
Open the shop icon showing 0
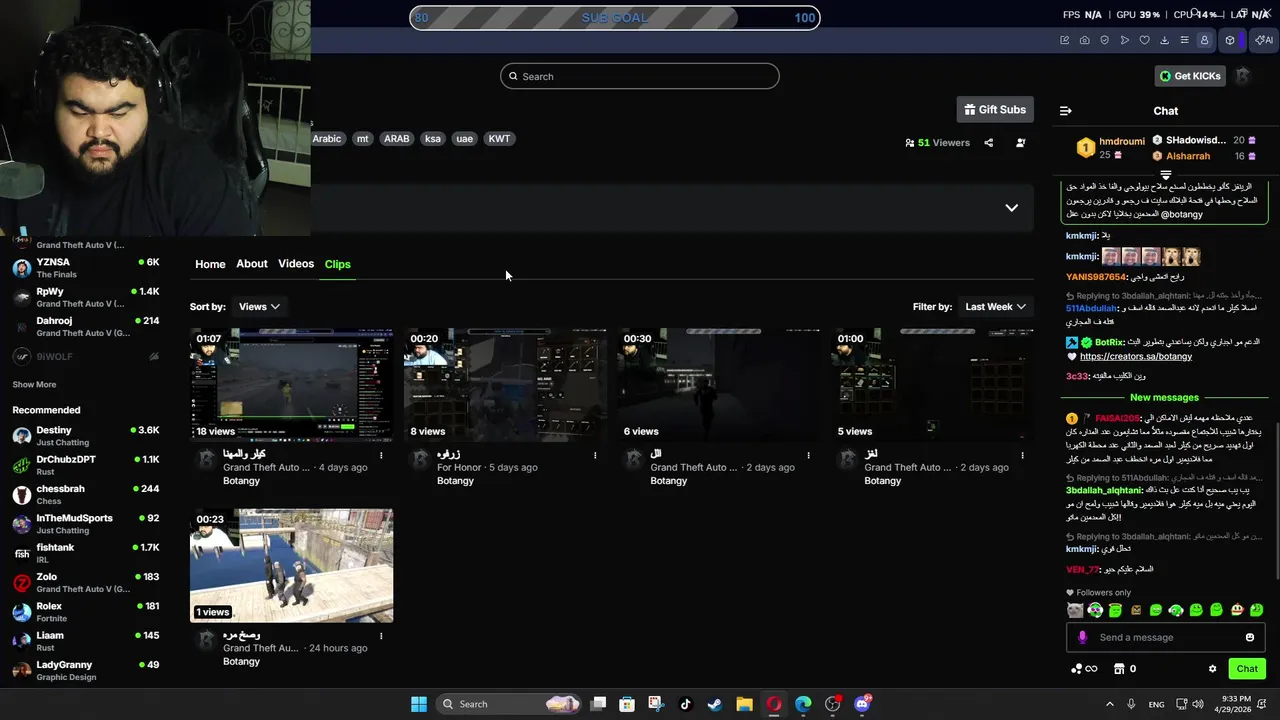pyautogui.click(x=1125, y=669)
